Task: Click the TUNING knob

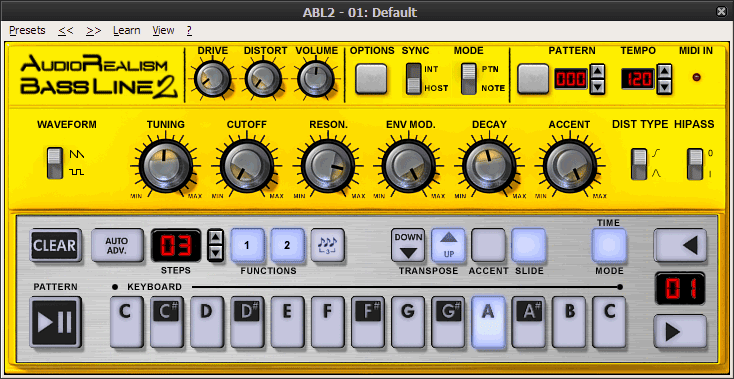Action: tap(165, 165)
